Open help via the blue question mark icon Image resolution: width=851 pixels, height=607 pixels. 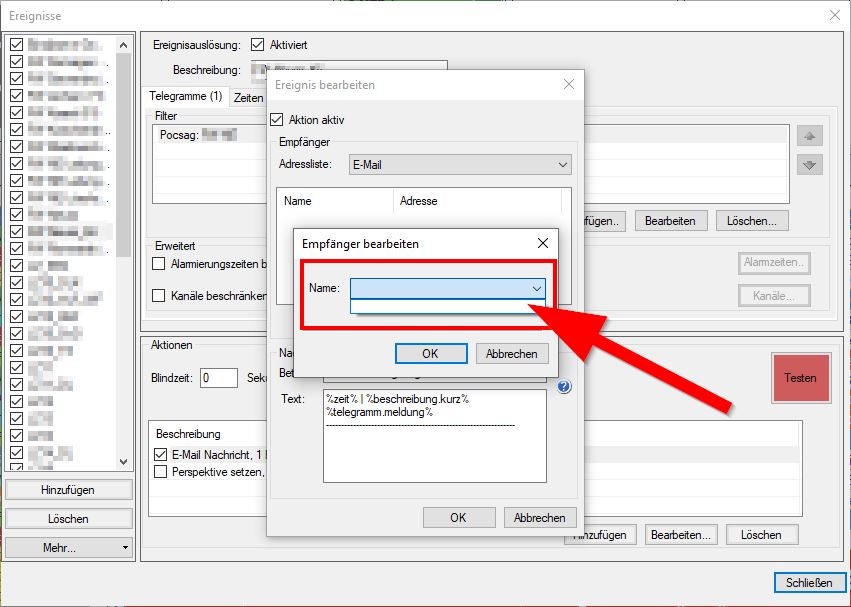coord(563,387)
